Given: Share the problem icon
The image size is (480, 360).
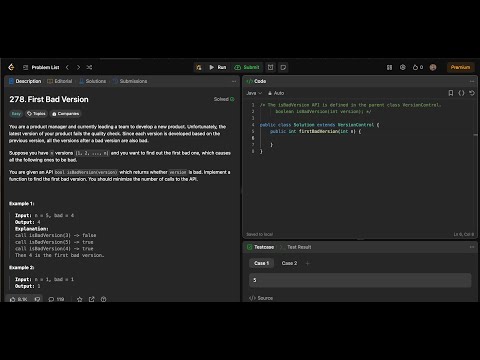Looking at the screenshot, I should (x=92, y=299).
